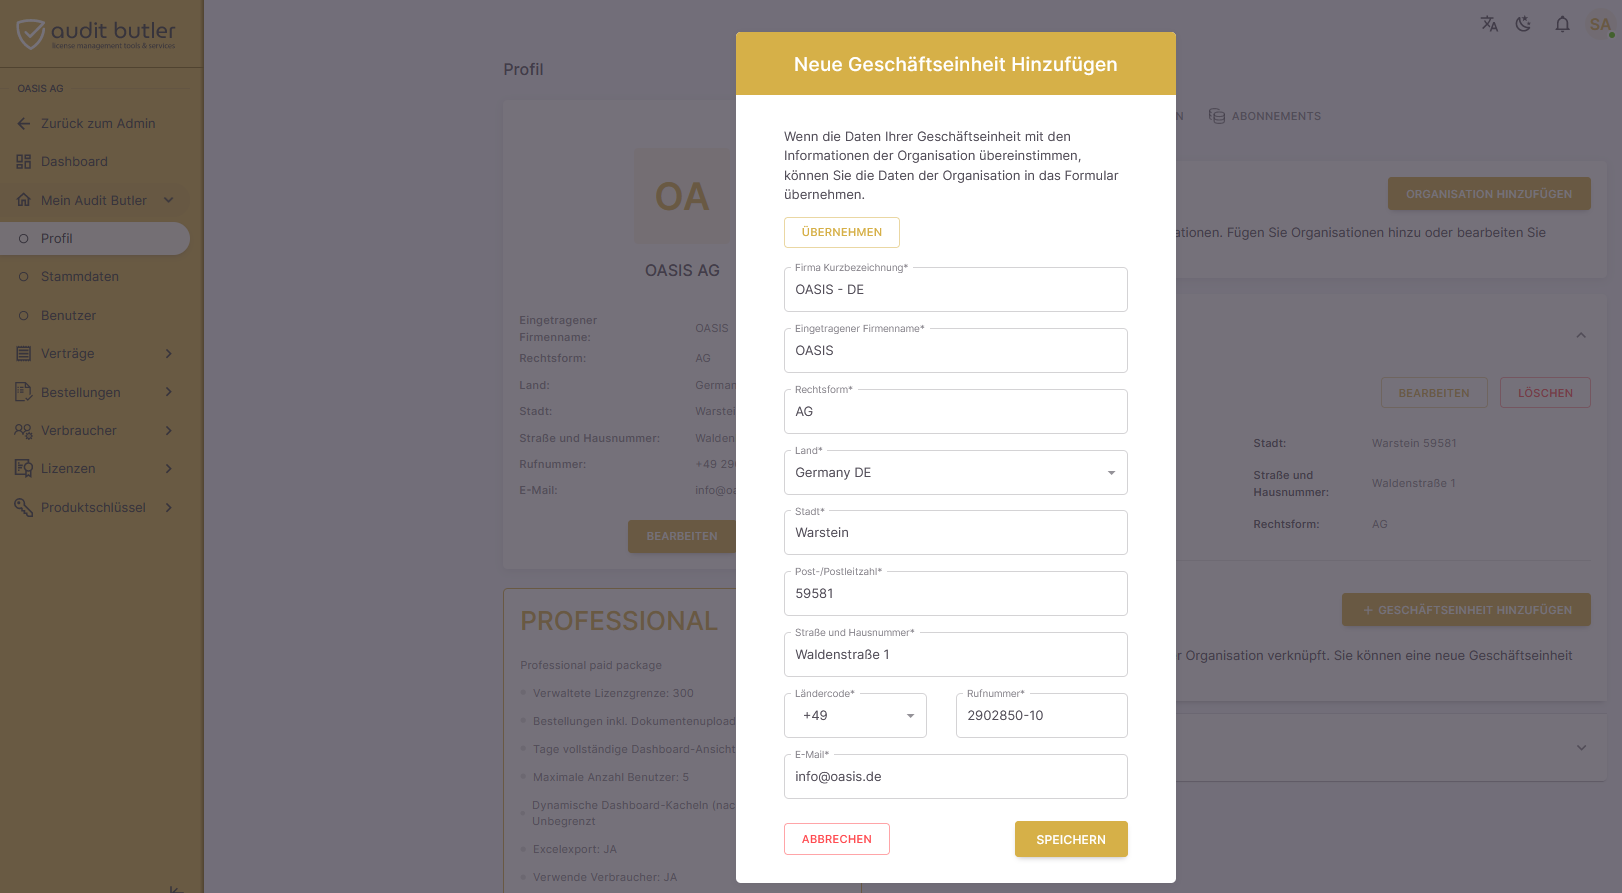
Task: Click the Produktschlüssel key icon
Action: (24, 508)
